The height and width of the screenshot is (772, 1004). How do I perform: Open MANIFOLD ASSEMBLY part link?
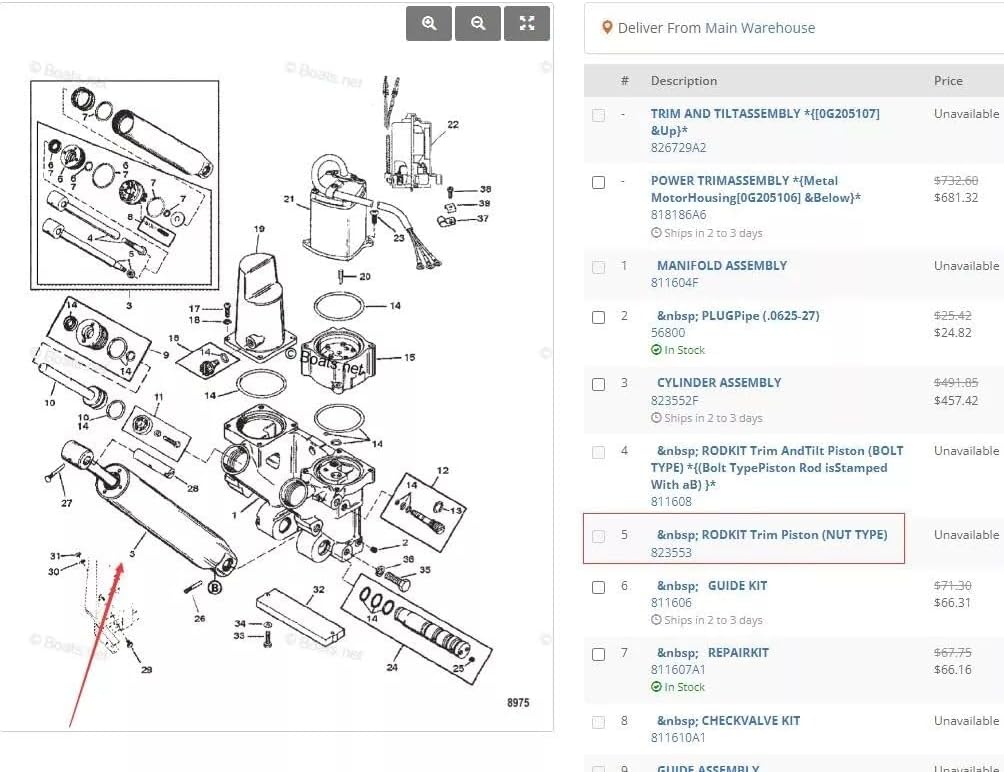[x=722, y=266]
